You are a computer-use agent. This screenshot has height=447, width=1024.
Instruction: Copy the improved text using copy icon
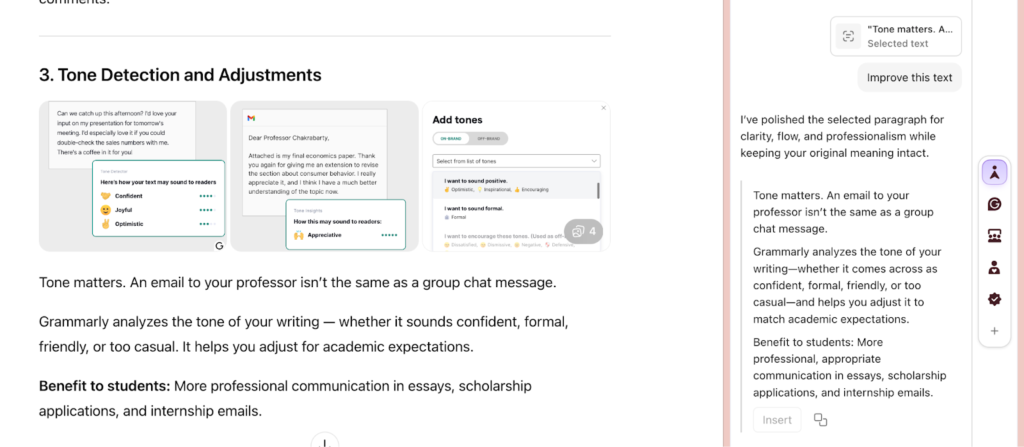click(x=820, y=420)
